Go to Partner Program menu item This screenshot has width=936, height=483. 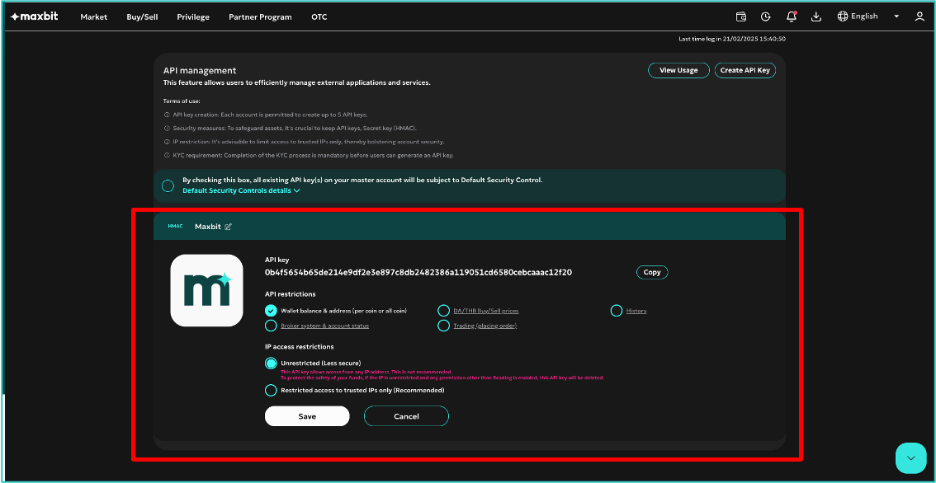259,17
